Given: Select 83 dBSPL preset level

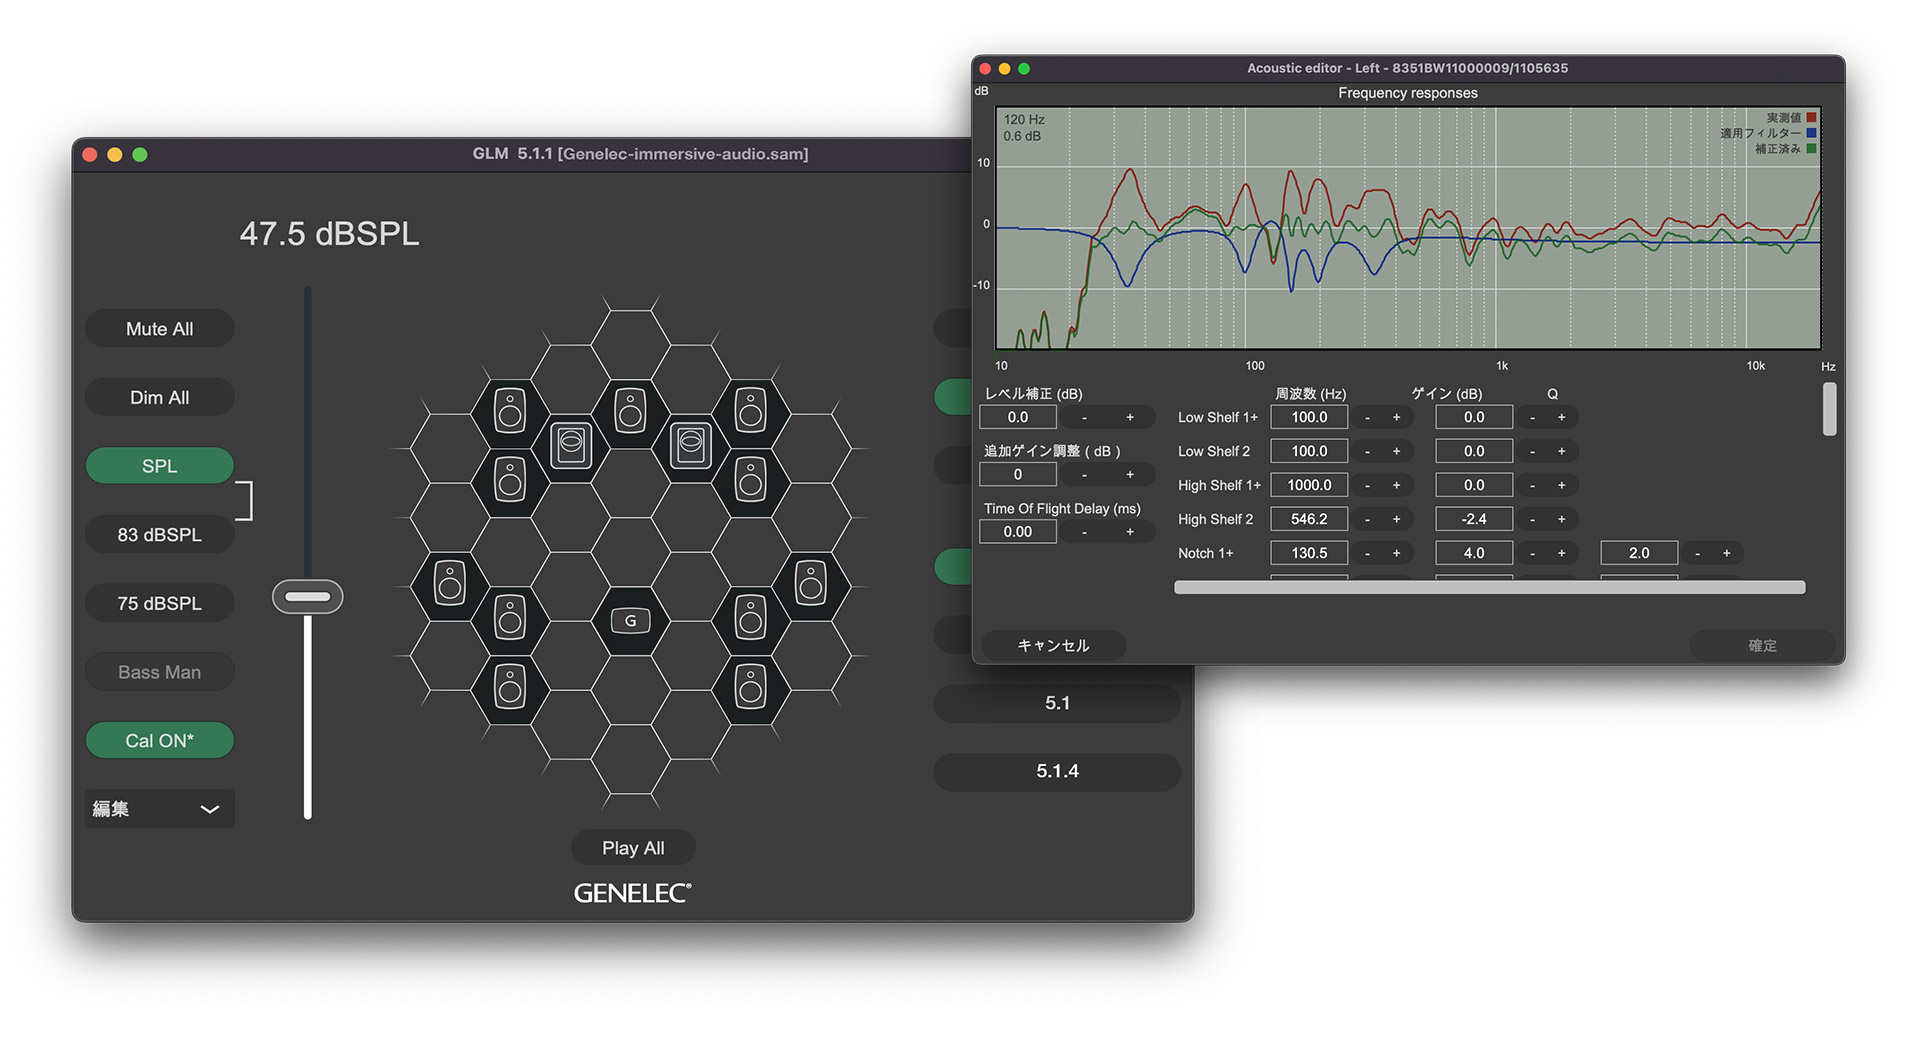Looking at the screenshot, I should [160, 535].
